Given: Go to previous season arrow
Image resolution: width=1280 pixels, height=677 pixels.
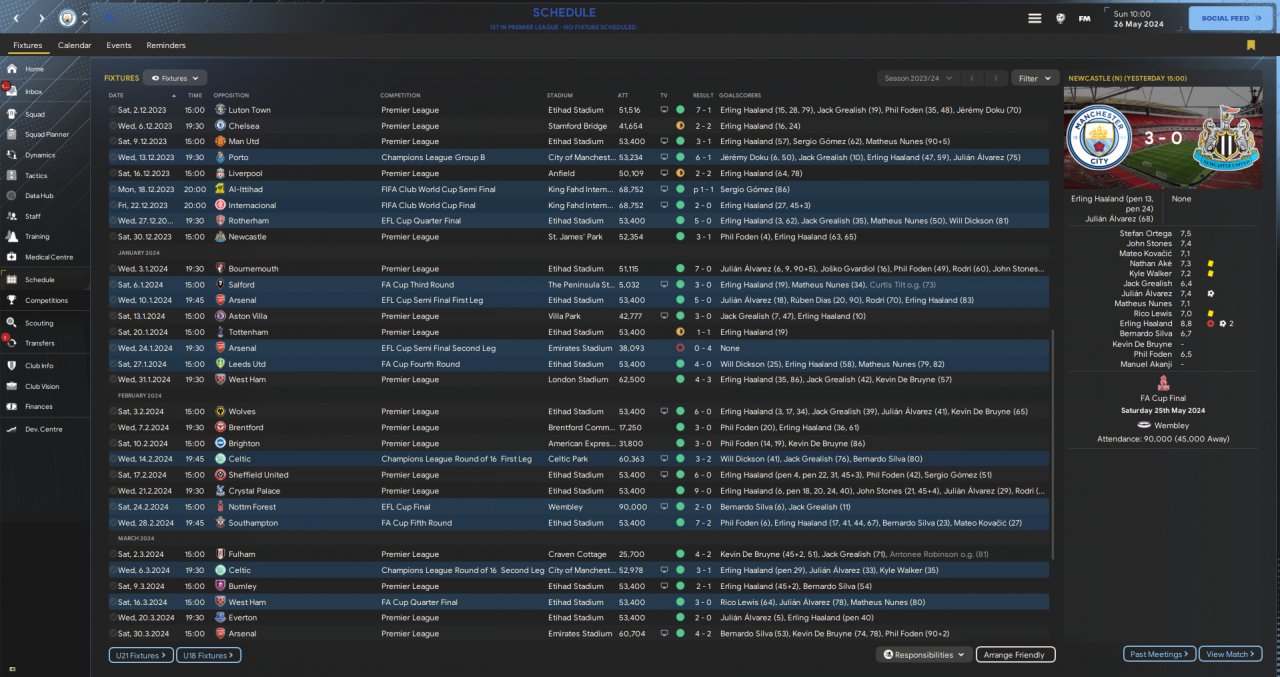Looking at the screenshot, I should [974, 78].
